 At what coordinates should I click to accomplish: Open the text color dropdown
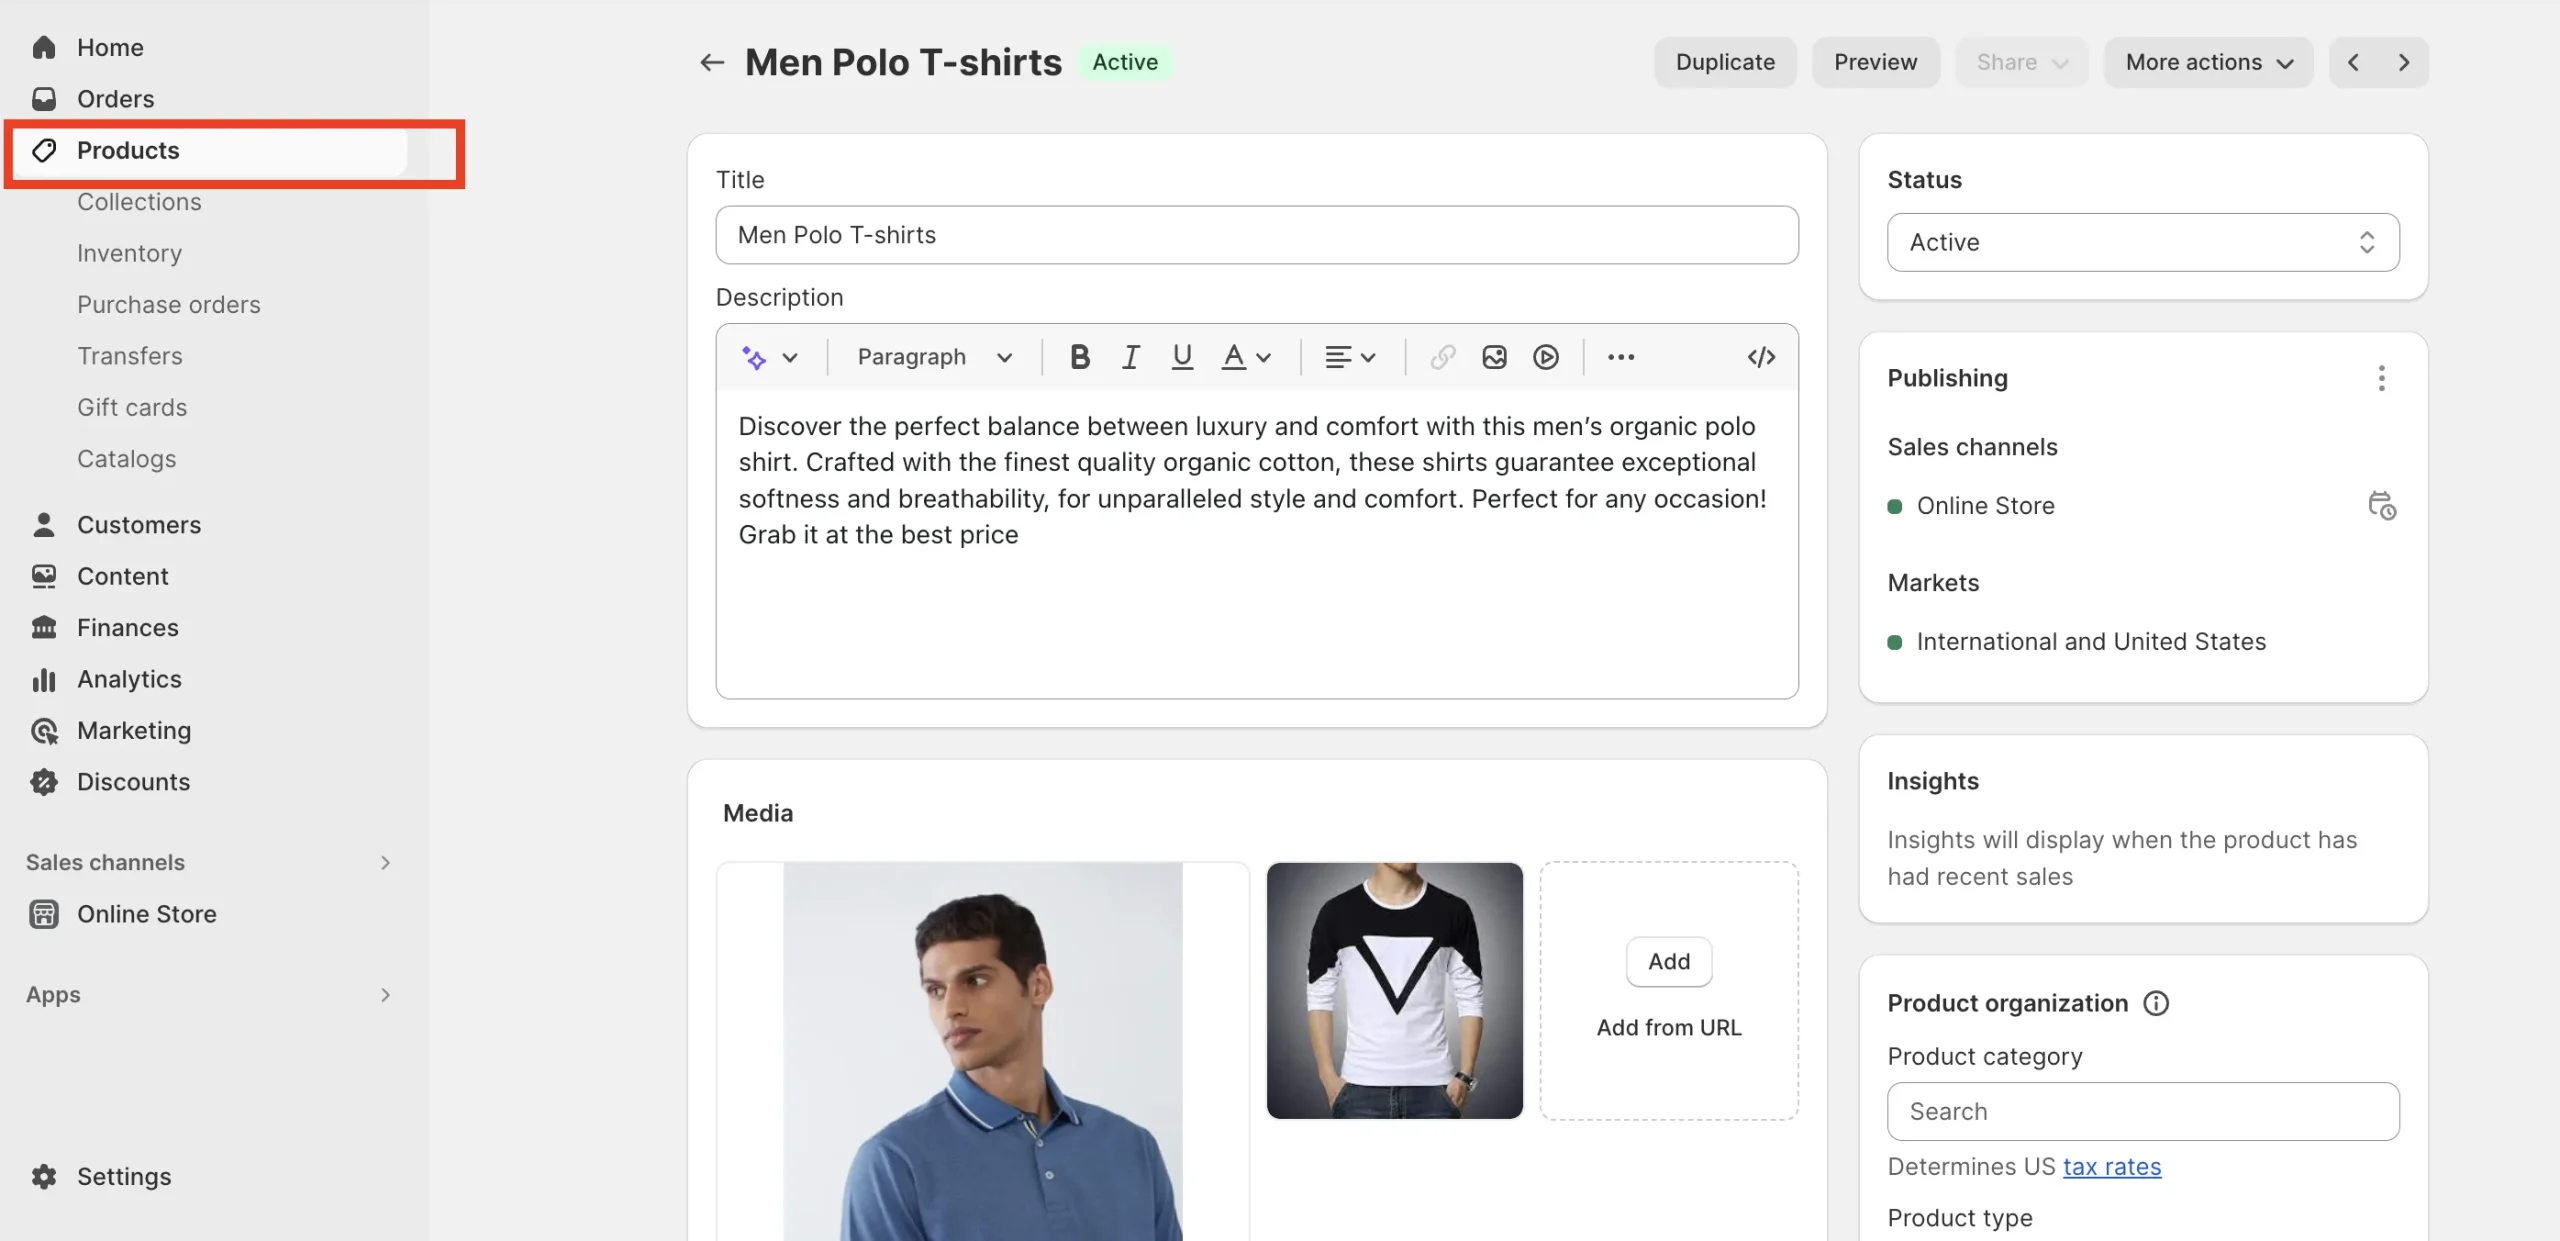pos(1246,357)
